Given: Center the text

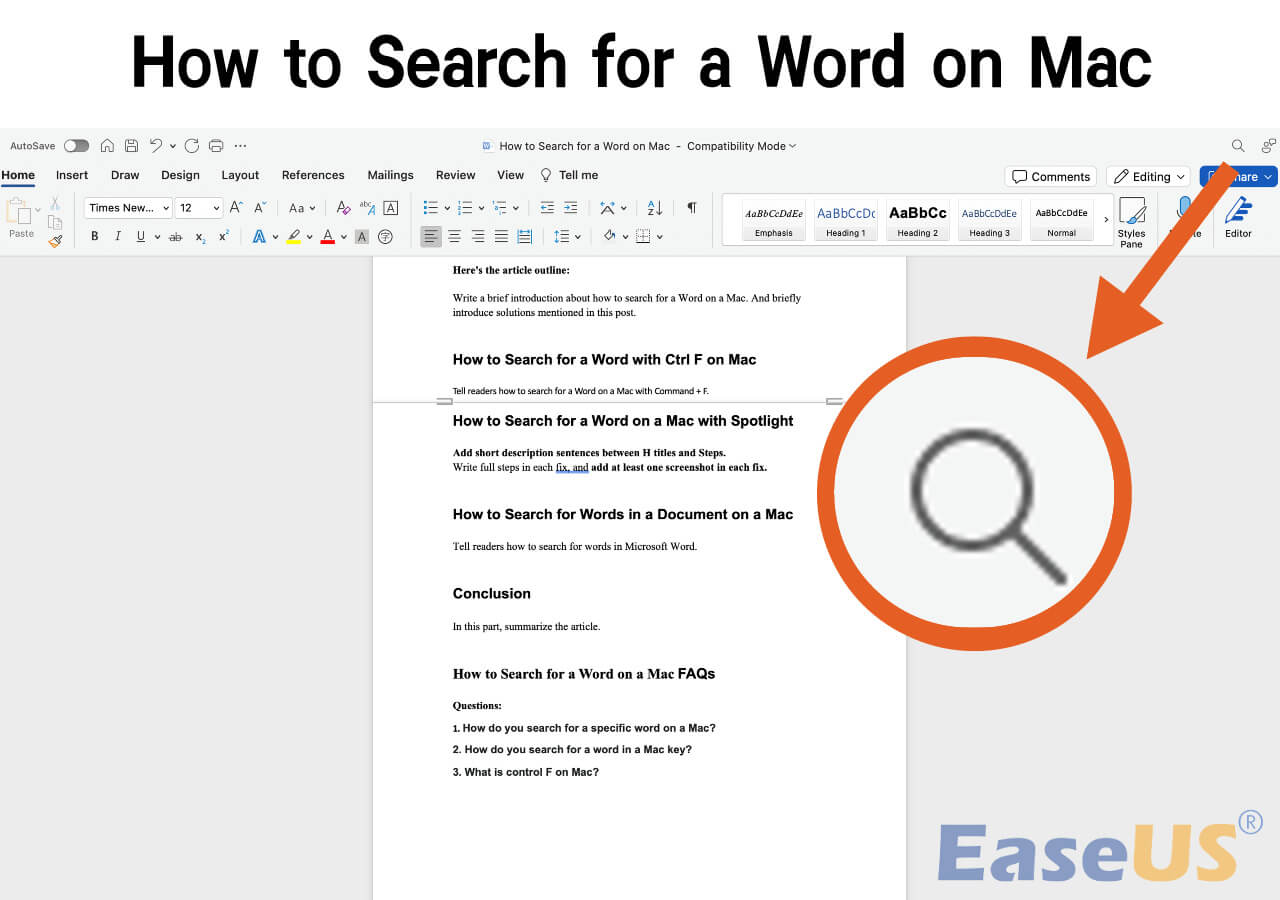Looking at the screenshot, I should (x=454, y=237).
